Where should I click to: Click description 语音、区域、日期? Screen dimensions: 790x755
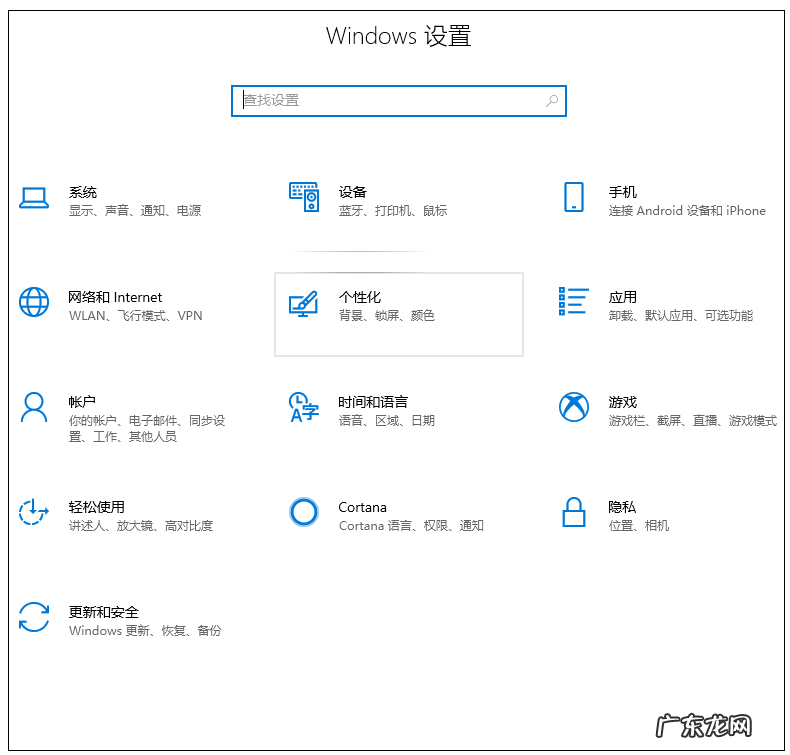(387, 421)
